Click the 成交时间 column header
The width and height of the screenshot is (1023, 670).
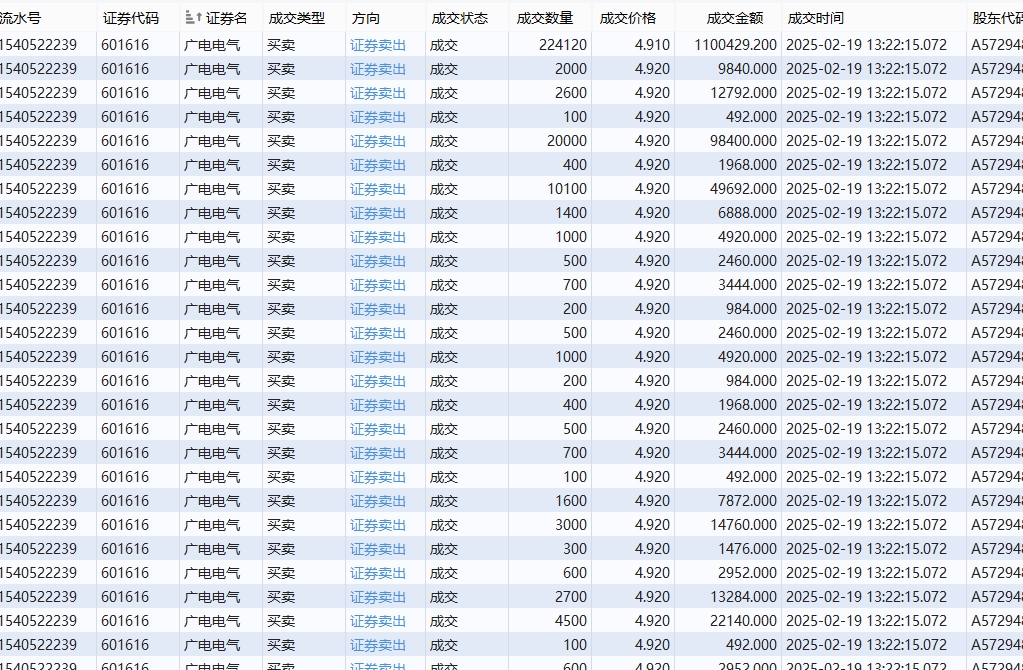tap(815, 18)
